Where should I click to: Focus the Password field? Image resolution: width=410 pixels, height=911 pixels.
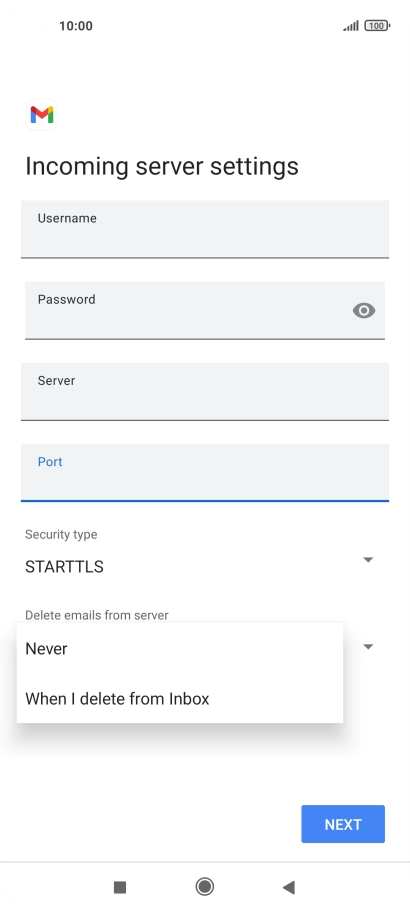point(204,310)
